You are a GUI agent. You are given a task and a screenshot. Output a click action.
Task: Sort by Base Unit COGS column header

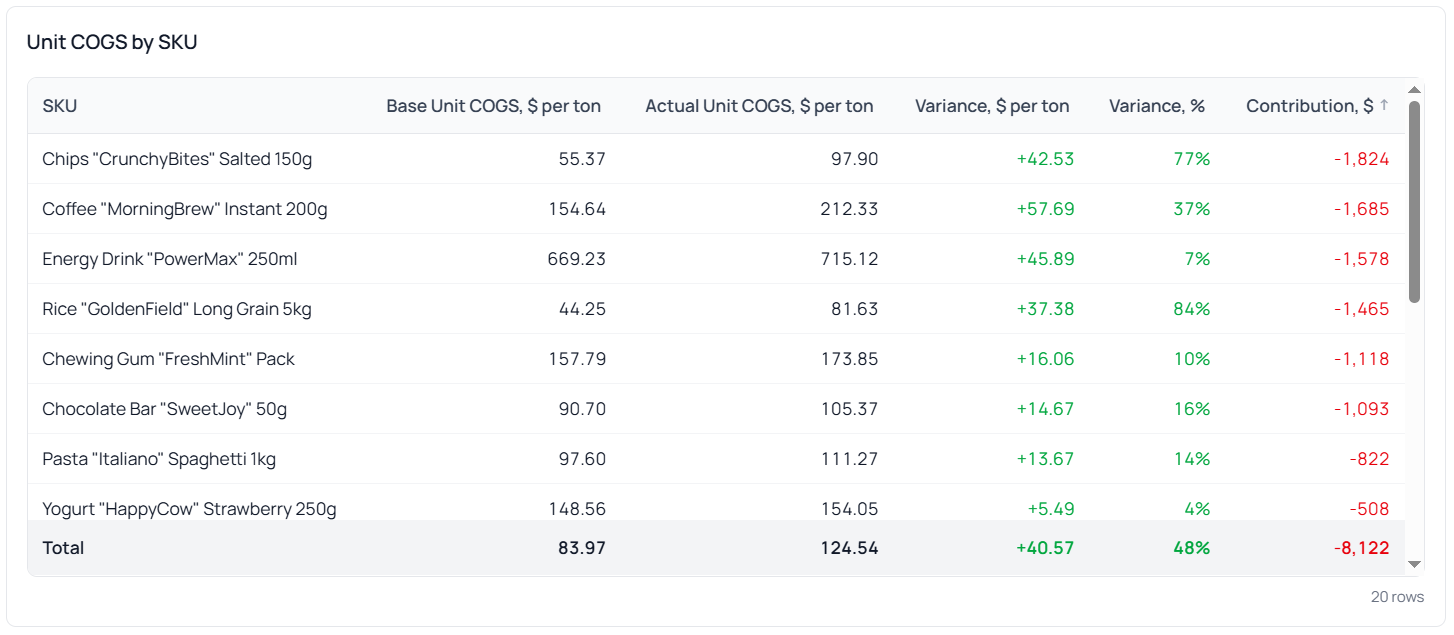(493, 106)
